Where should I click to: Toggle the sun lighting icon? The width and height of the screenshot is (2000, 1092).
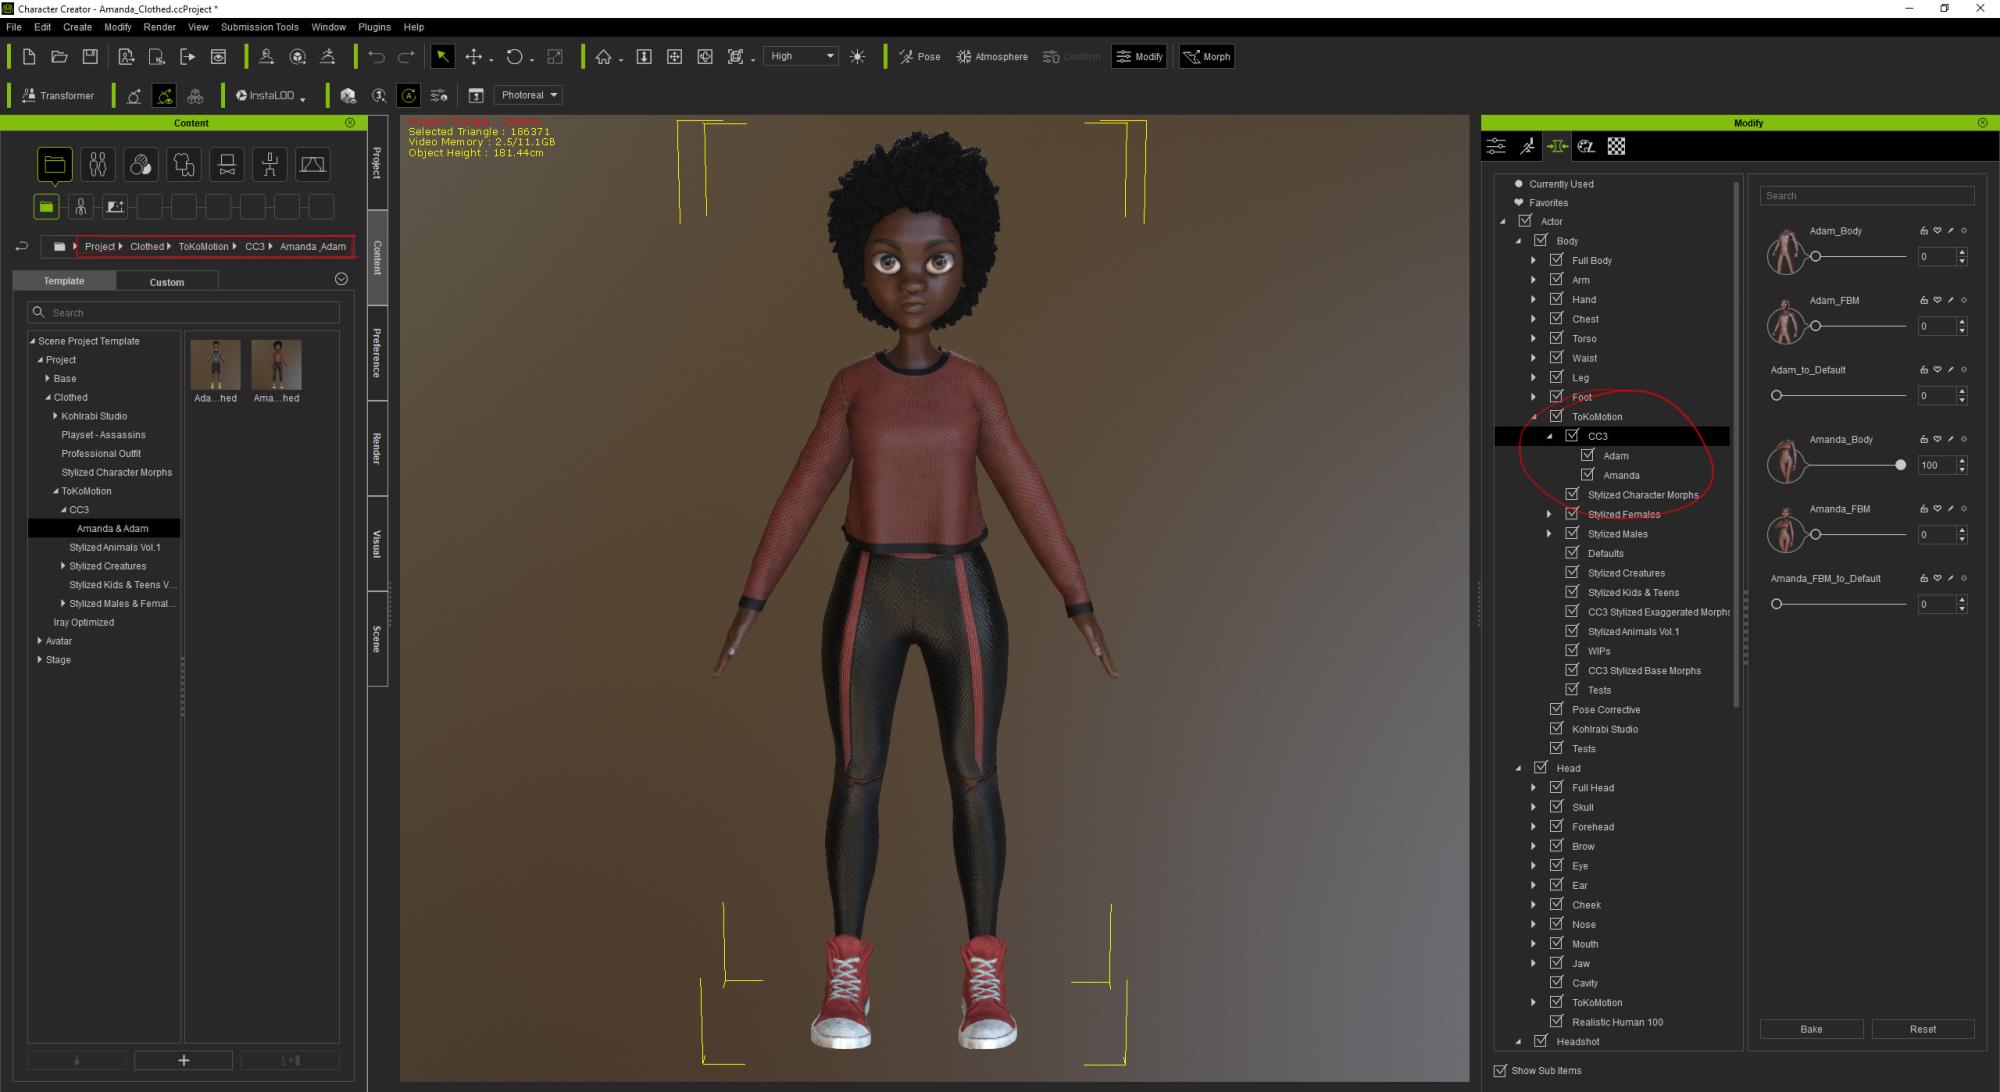tap(857, 57)
